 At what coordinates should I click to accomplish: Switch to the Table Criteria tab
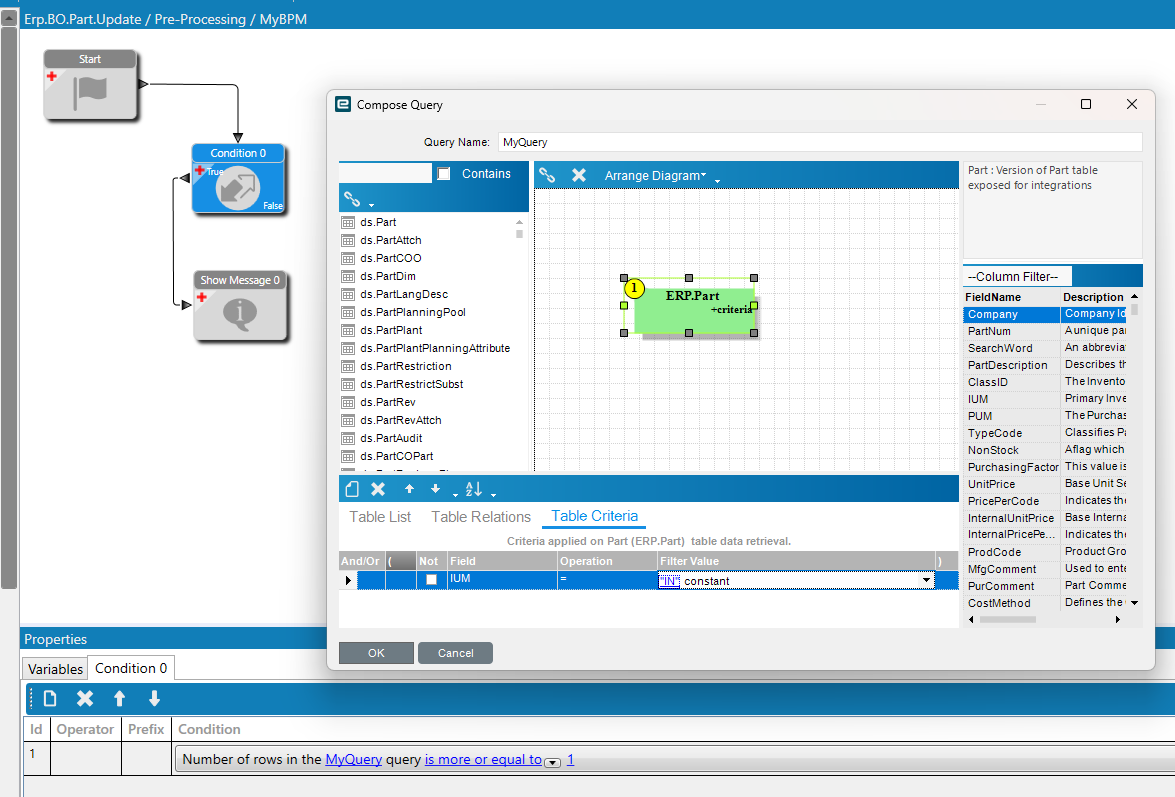click(594, 516)
